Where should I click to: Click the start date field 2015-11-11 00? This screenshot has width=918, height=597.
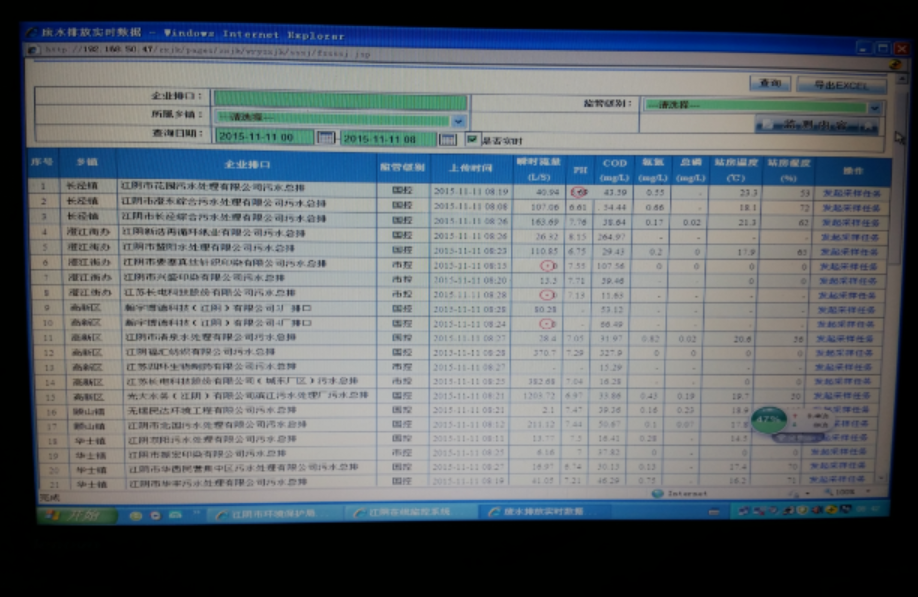pyautogui.click(x=264, y=137)
